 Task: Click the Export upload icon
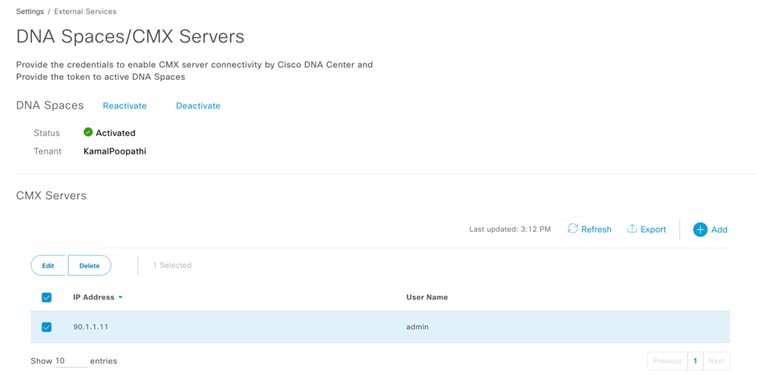tap(632, 229)
